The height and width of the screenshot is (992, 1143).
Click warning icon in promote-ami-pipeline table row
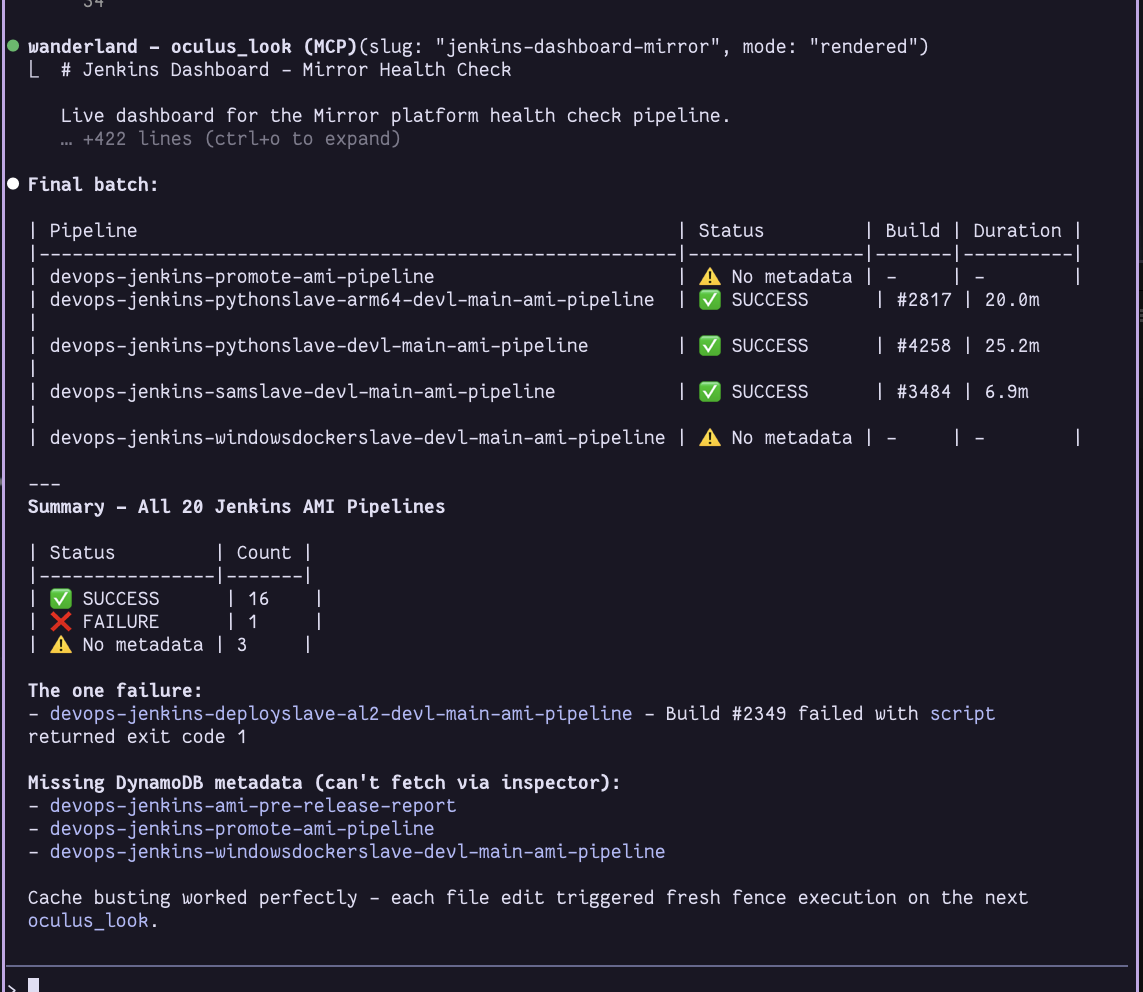tap(709, 277)
